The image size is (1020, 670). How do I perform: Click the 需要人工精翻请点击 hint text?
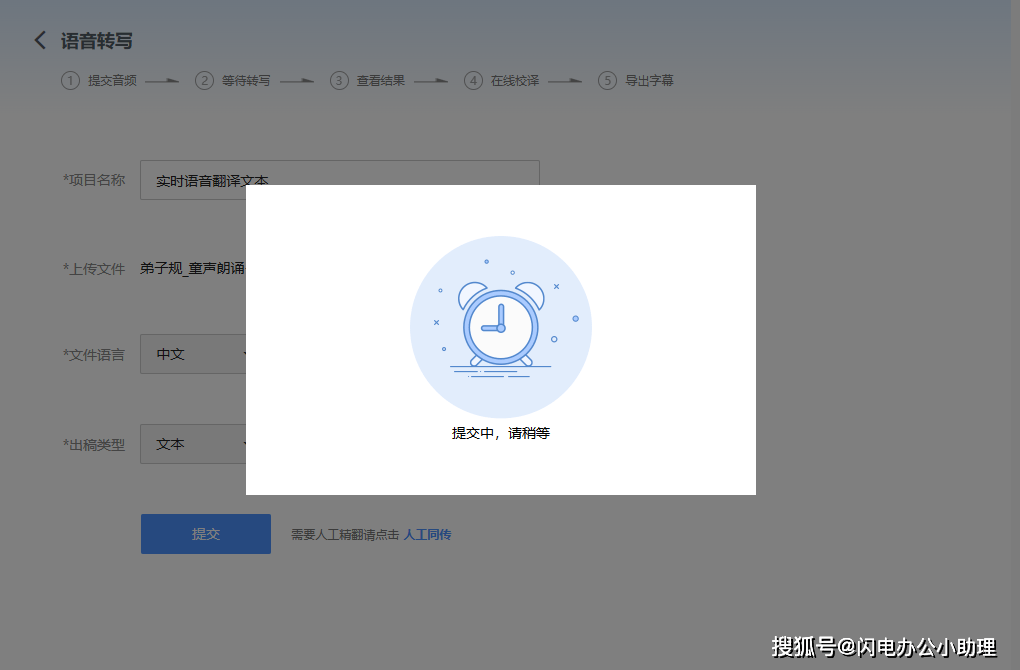(x=345, y=535)
